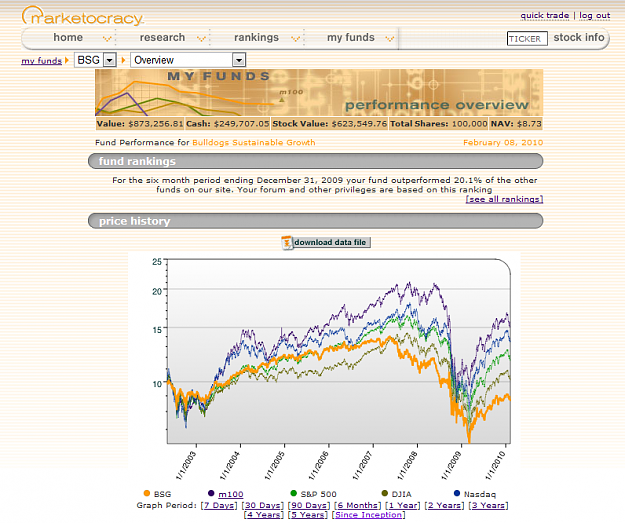
Task: Open the home menu
Action: point(68,37)
